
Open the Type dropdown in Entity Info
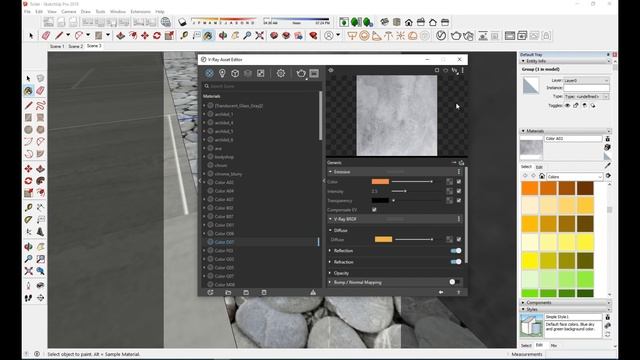586,97
